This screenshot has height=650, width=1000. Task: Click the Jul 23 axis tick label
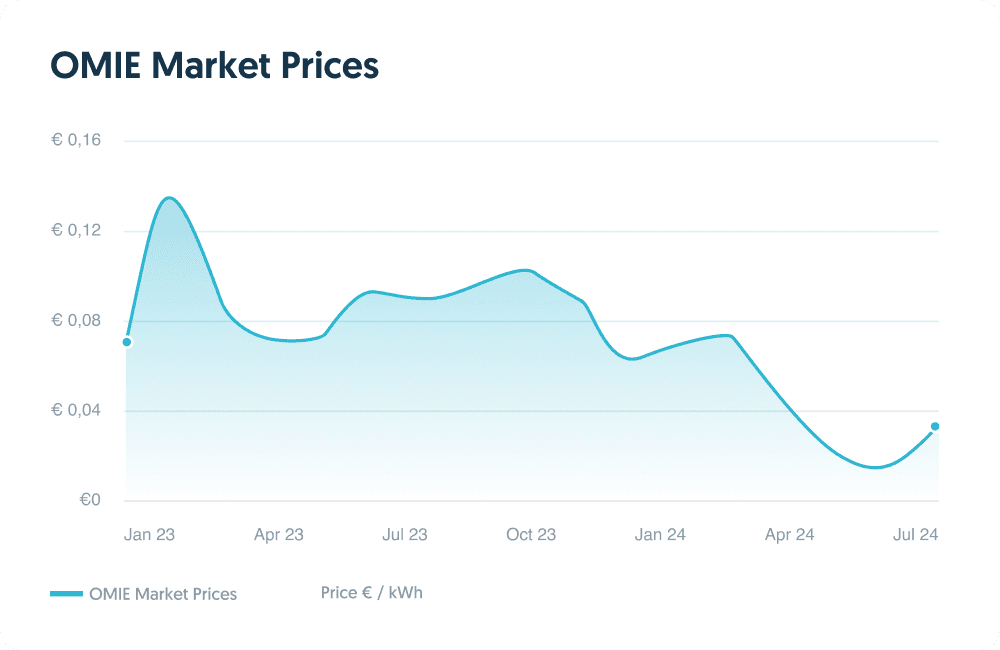click(405, 535)
